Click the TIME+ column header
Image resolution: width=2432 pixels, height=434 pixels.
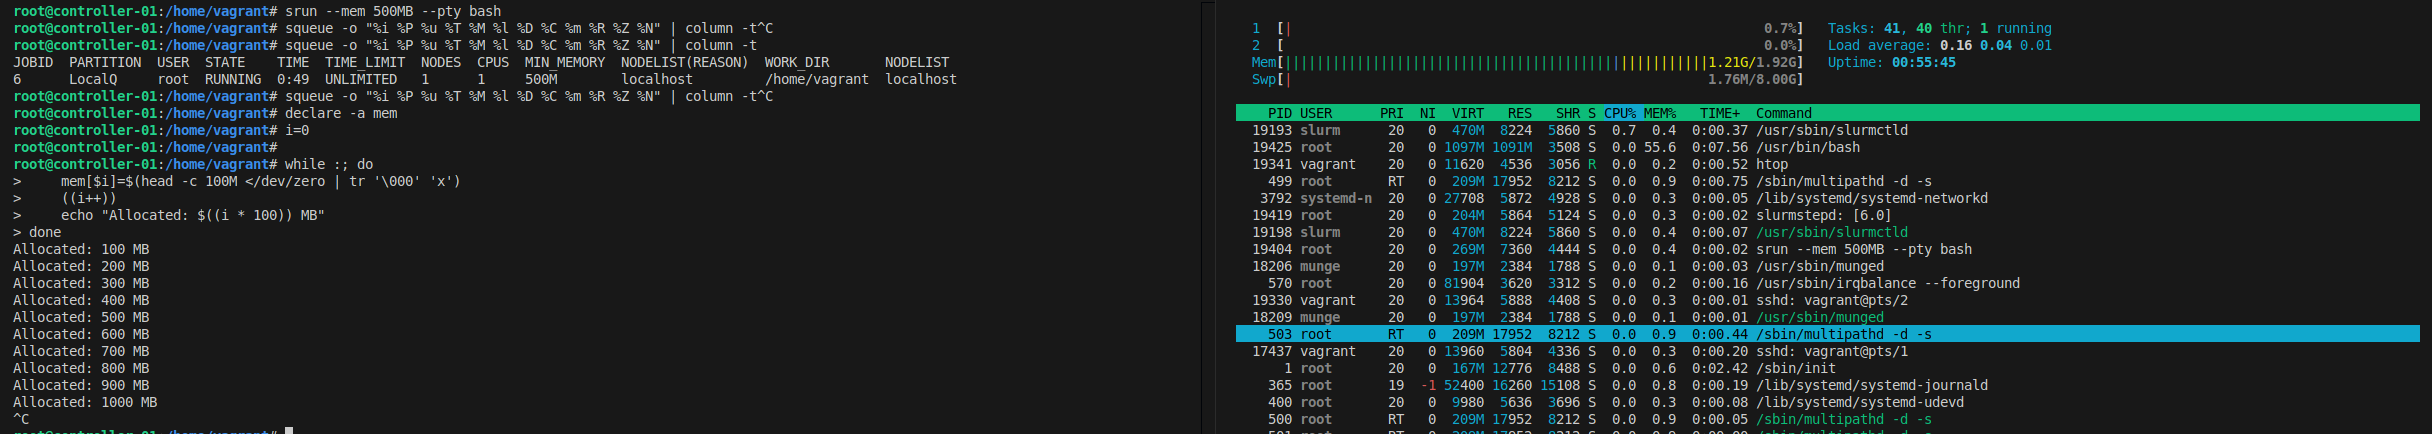click(1719, 113)
